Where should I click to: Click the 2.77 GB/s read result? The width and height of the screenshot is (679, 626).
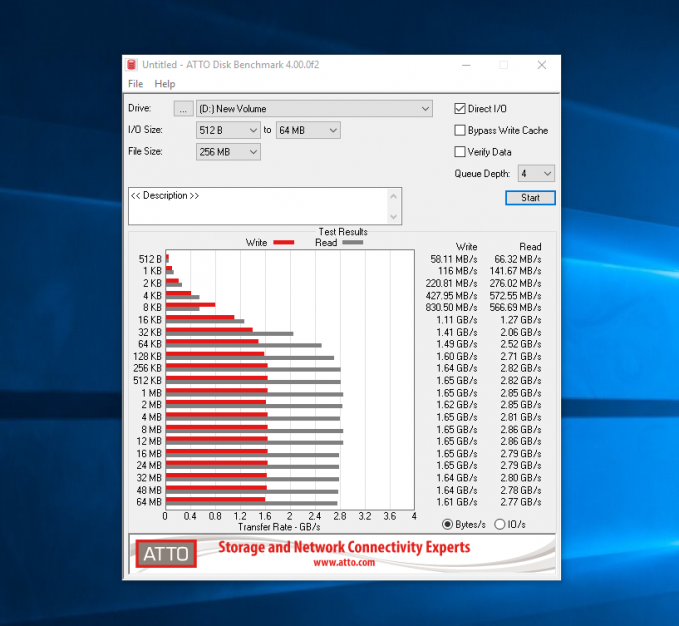coord(521,502)
